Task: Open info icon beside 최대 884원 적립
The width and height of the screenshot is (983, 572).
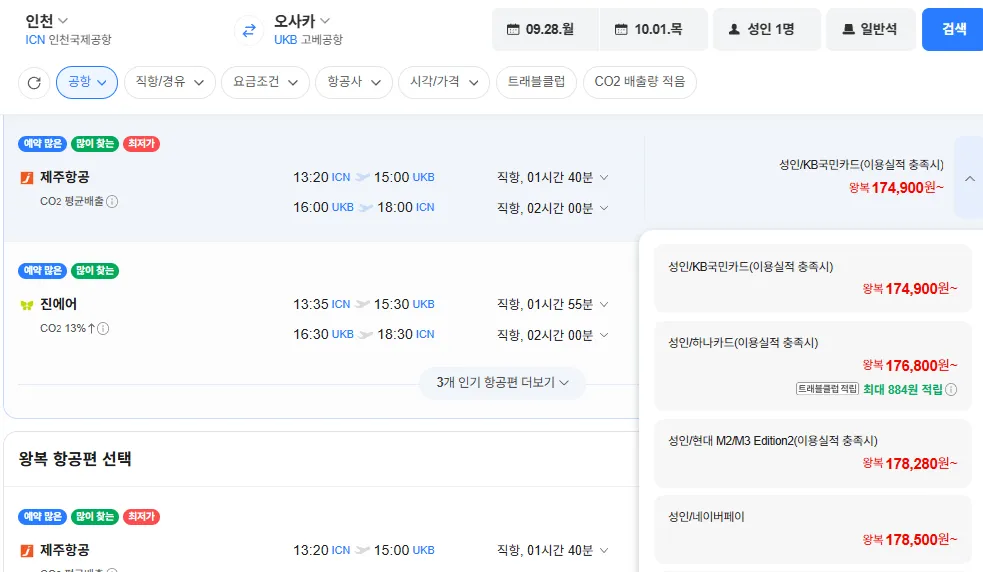Action: [x=951, y=389]
